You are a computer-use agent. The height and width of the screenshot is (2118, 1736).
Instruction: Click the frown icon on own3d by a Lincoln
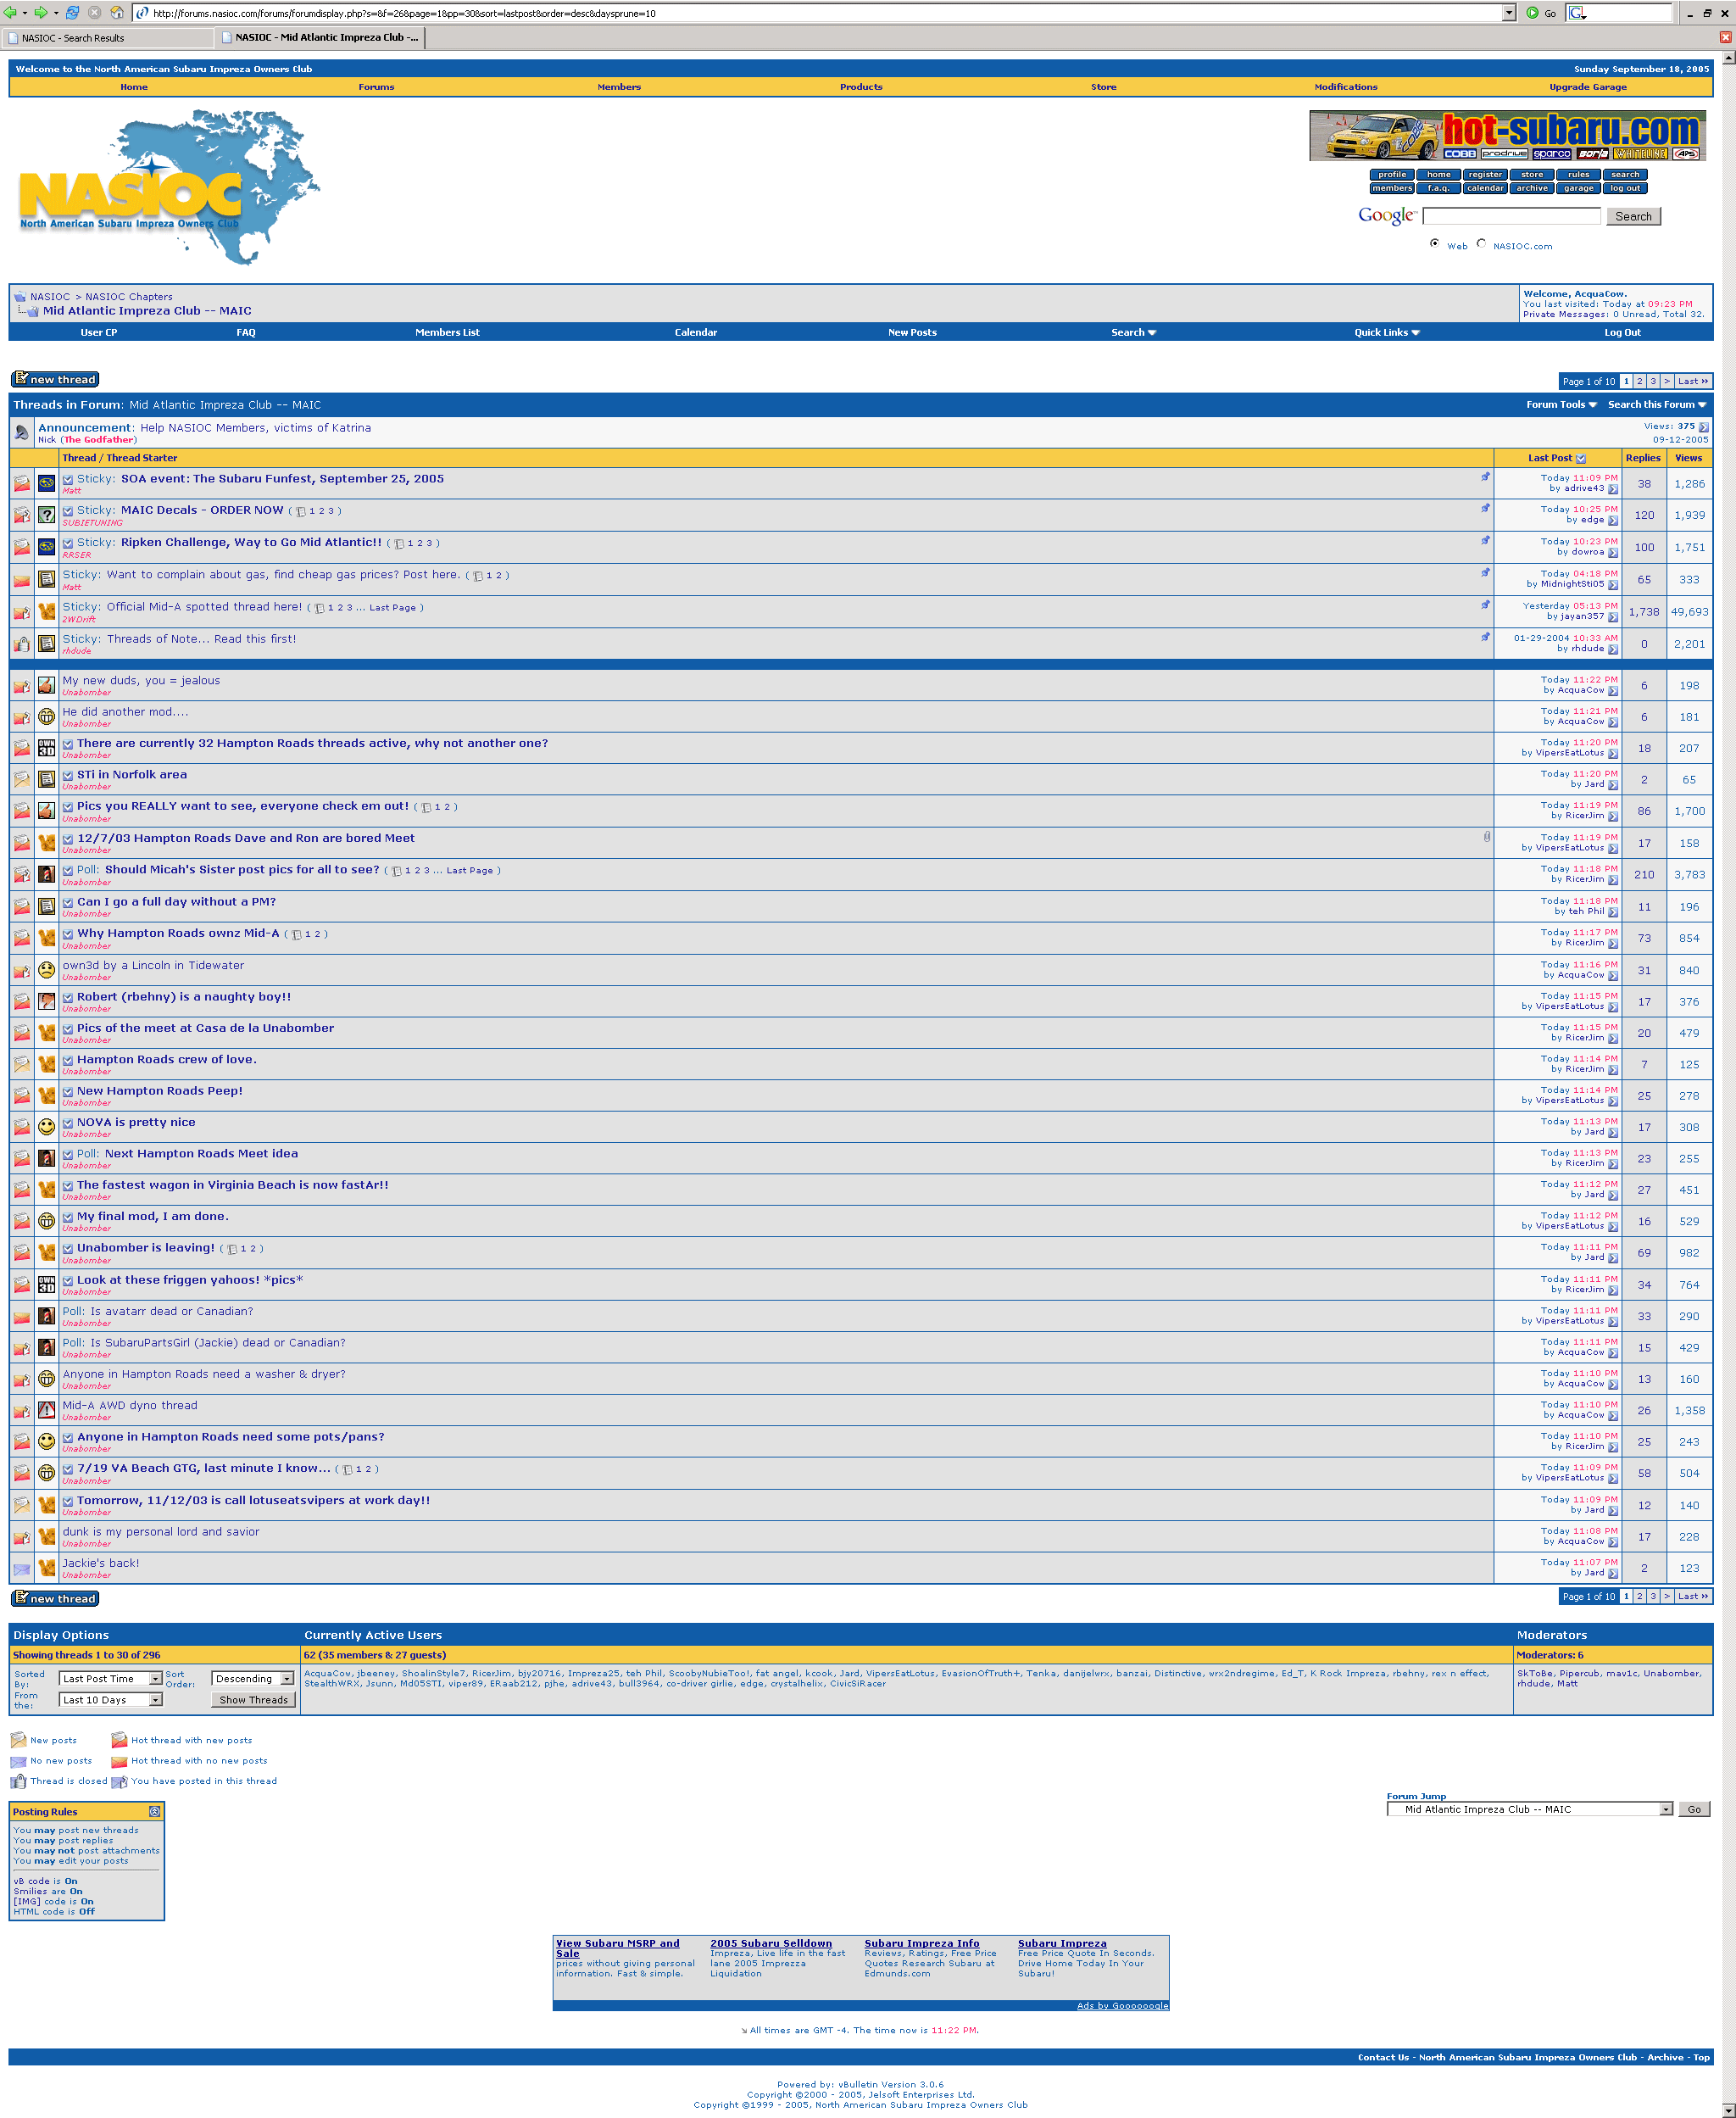pos(46,970)
